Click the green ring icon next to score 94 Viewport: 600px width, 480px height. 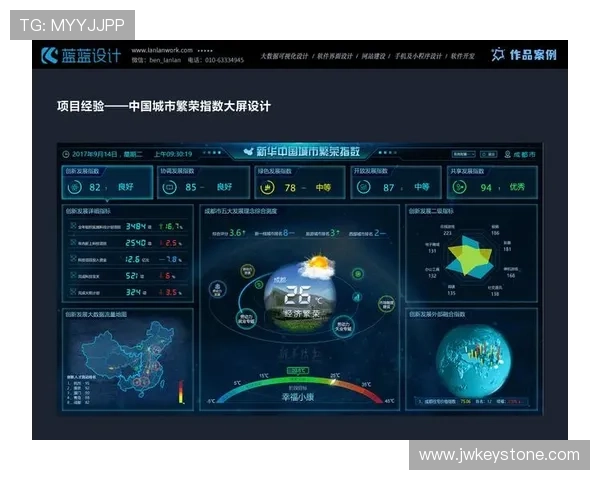click(460, 187)
